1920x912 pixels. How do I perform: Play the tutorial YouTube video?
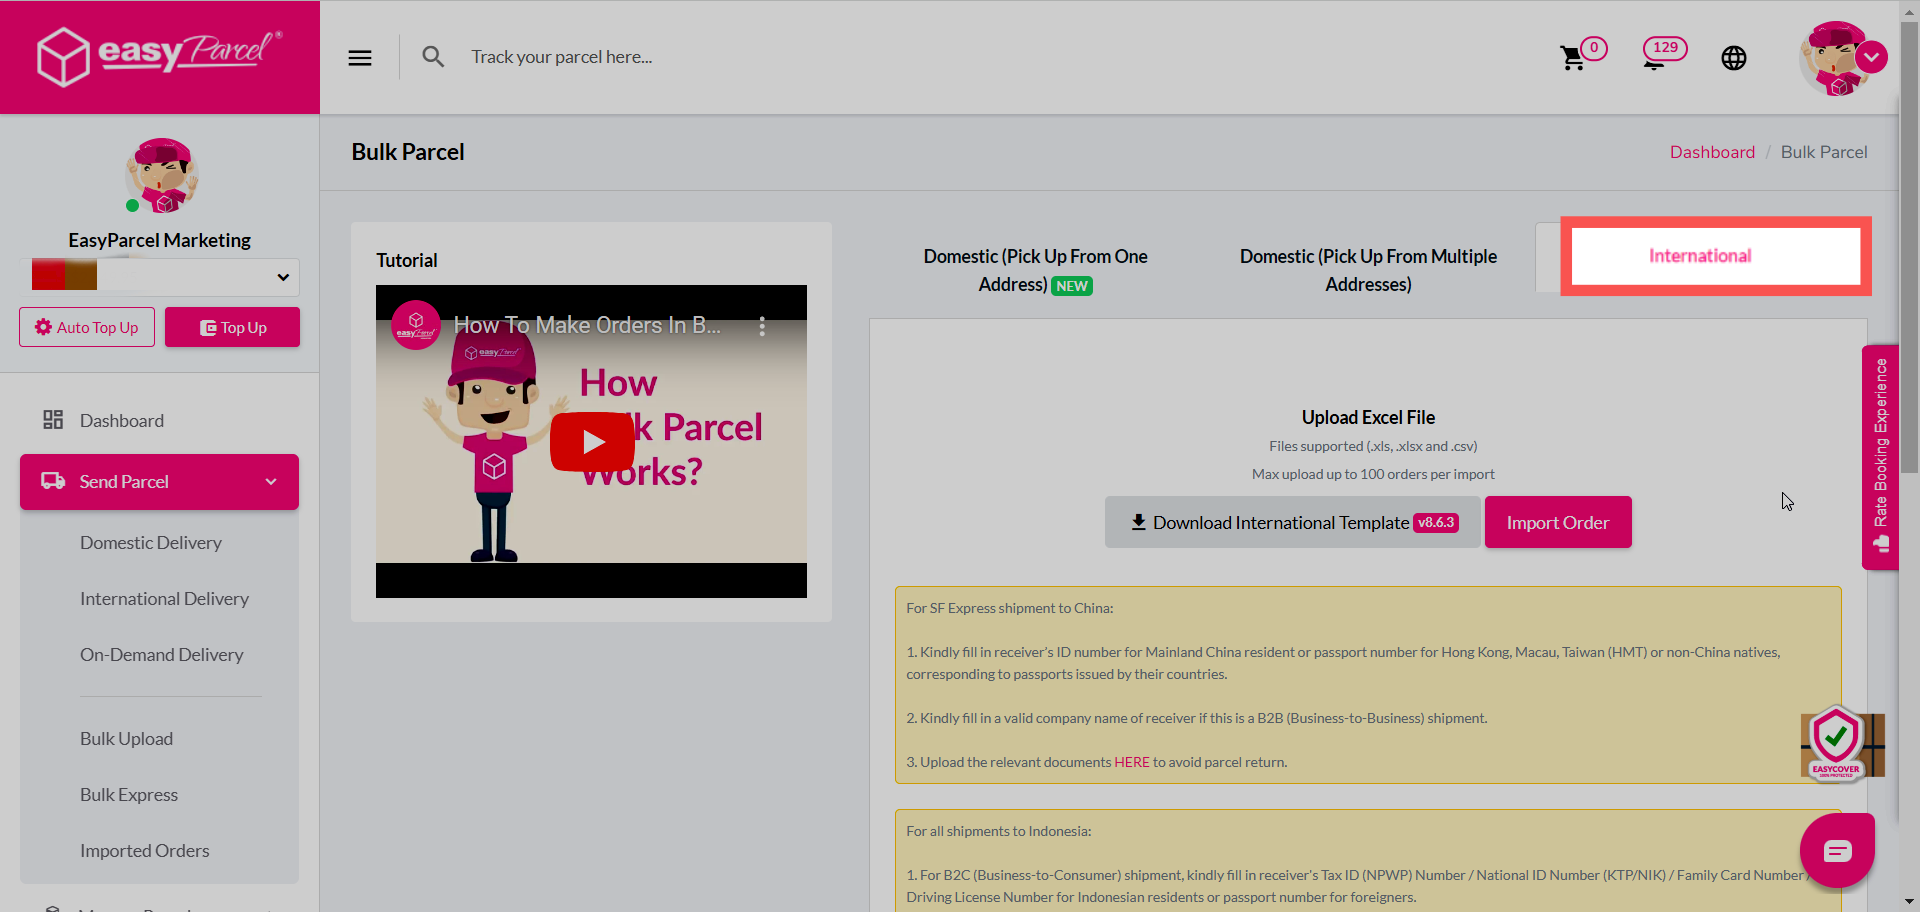[592, 442]
